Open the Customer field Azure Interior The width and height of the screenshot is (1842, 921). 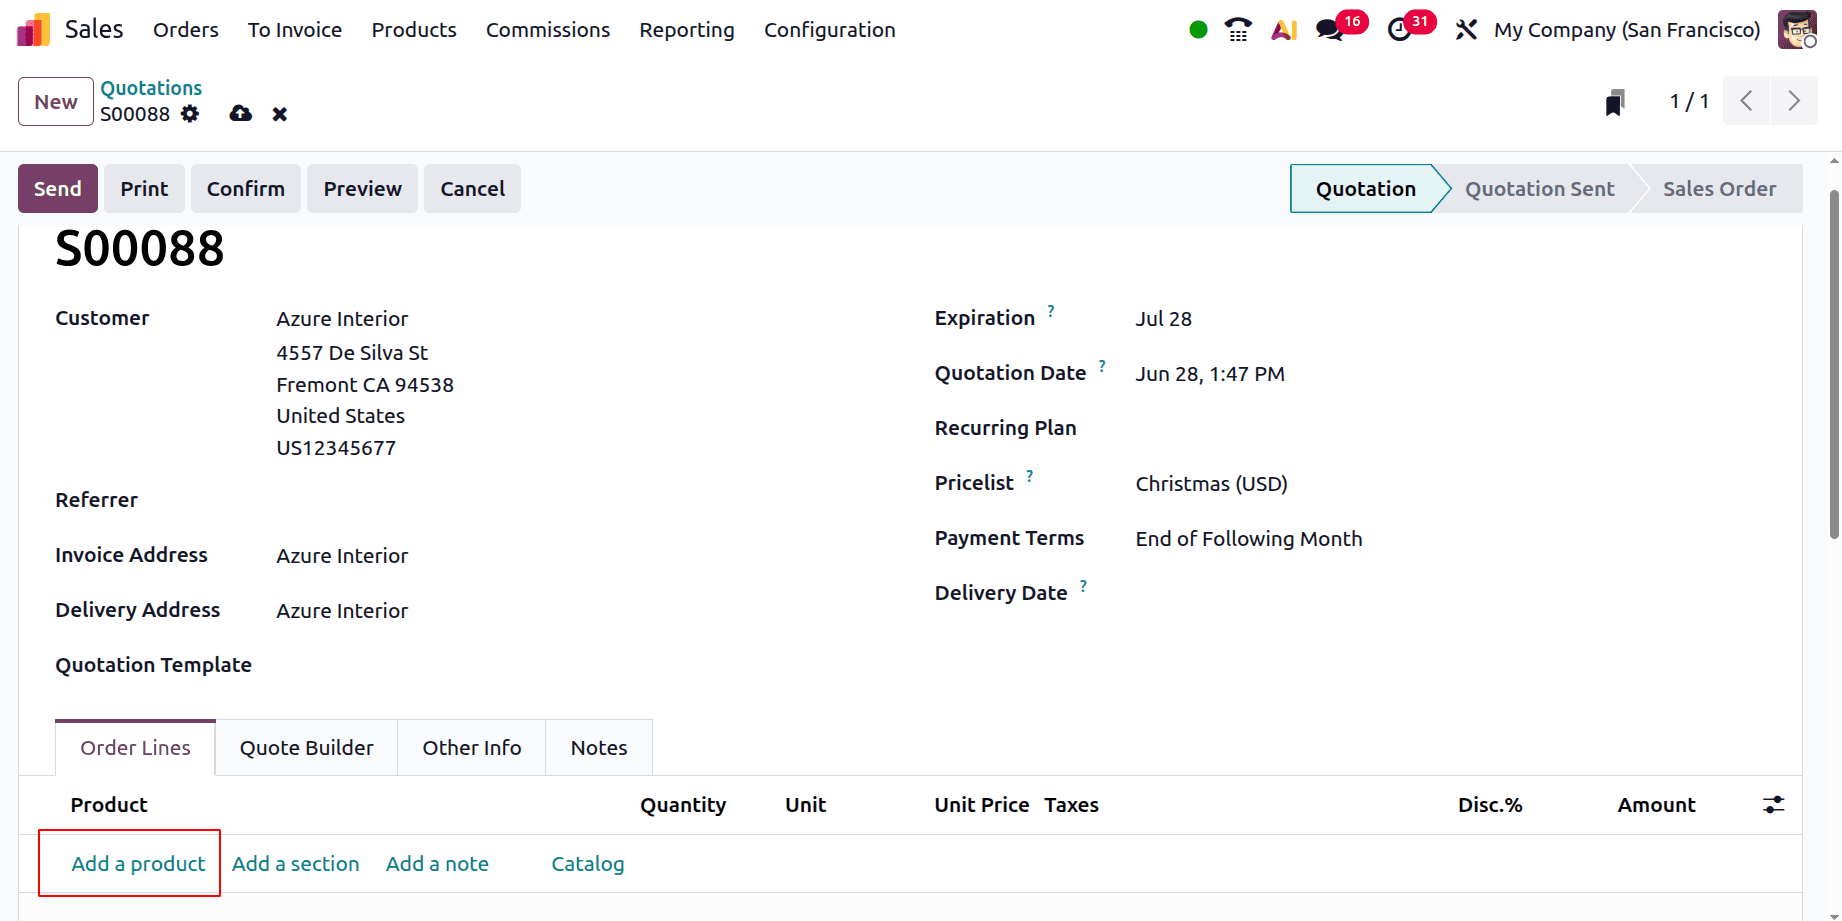(342, 319)
